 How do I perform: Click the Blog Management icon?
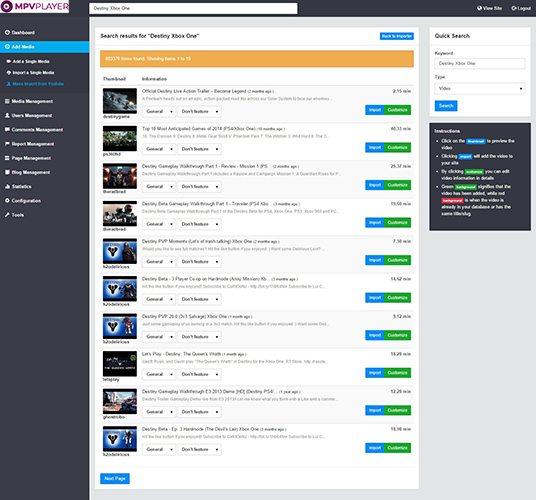pyautogui.click(x=7, y=172)
